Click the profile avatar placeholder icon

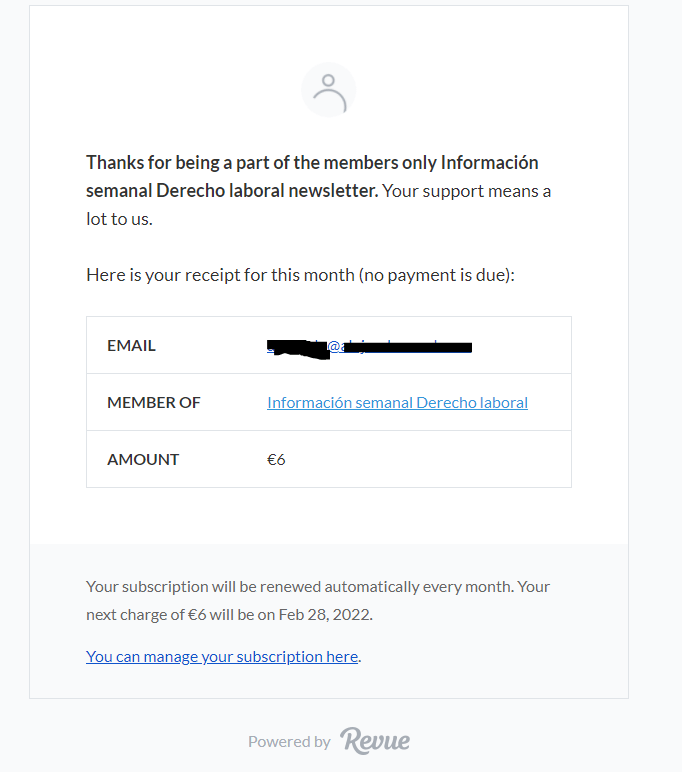[x=328, y=90]
